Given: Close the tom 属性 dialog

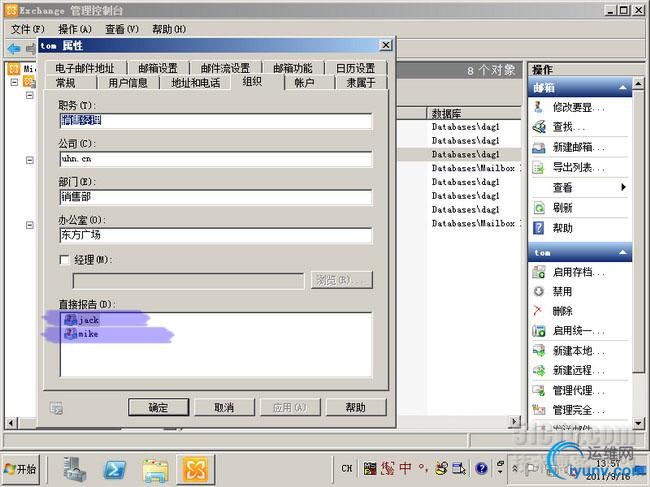Looking at the screenshot, I should pos(386,45).
